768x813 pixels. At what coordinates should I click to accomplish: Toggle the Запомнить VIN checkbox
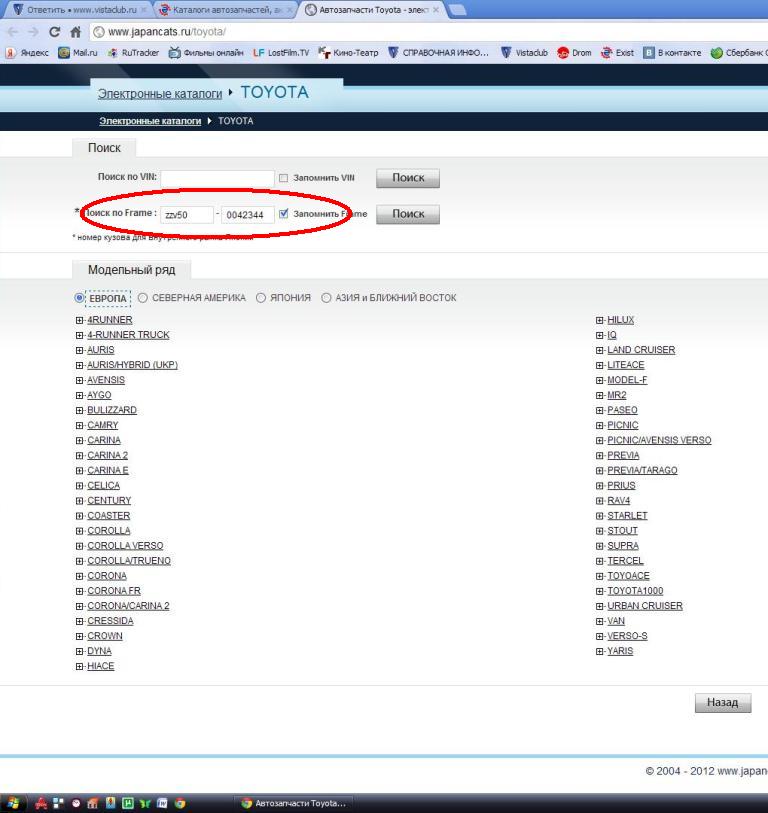click(x=283, y=178)
